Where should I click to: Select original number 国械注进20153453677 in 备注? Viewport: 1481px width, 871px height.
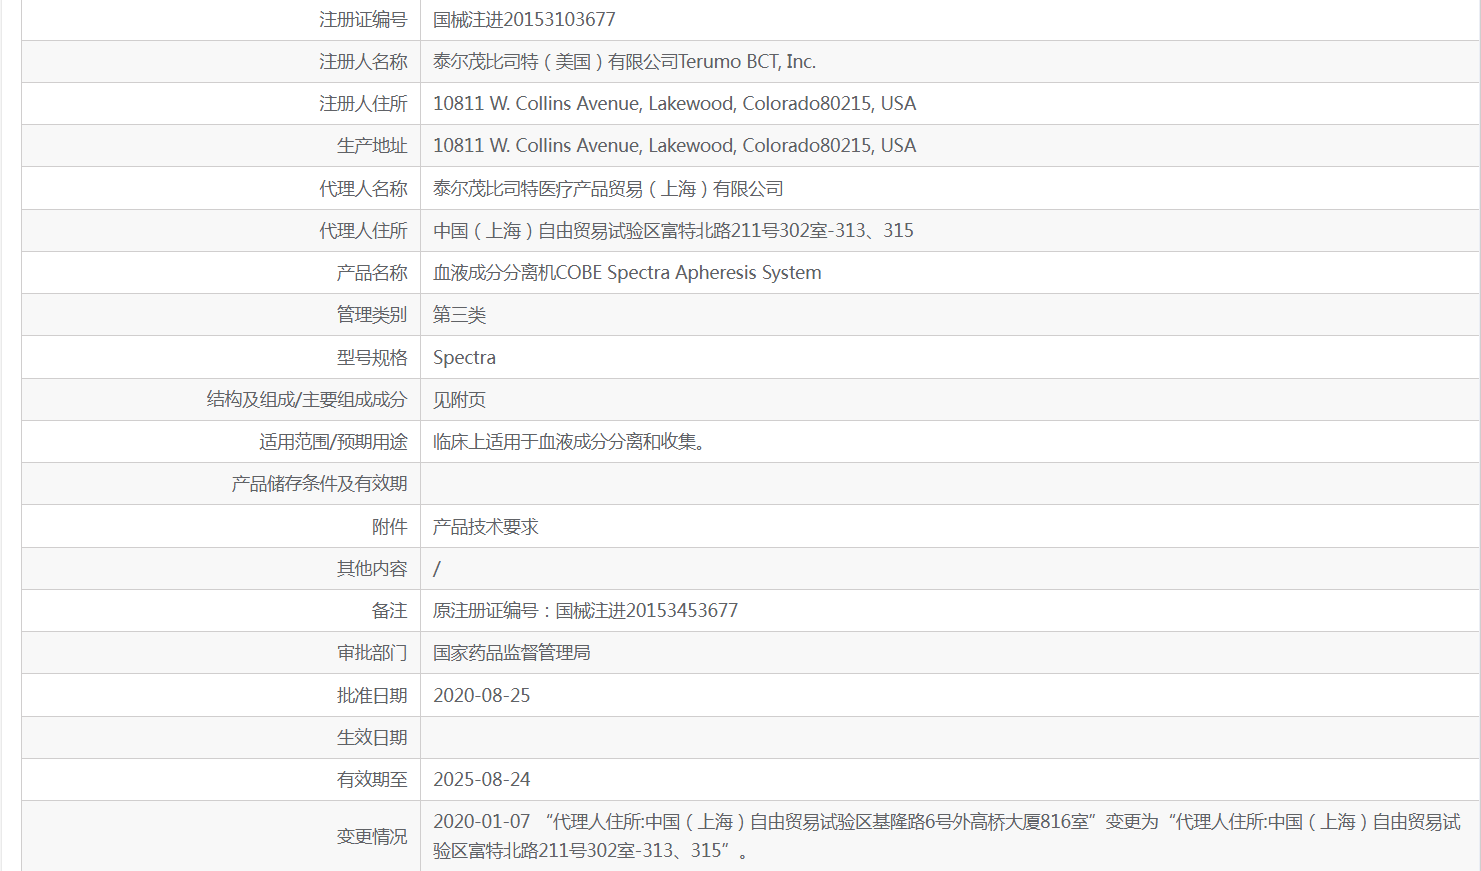(647, 610)
